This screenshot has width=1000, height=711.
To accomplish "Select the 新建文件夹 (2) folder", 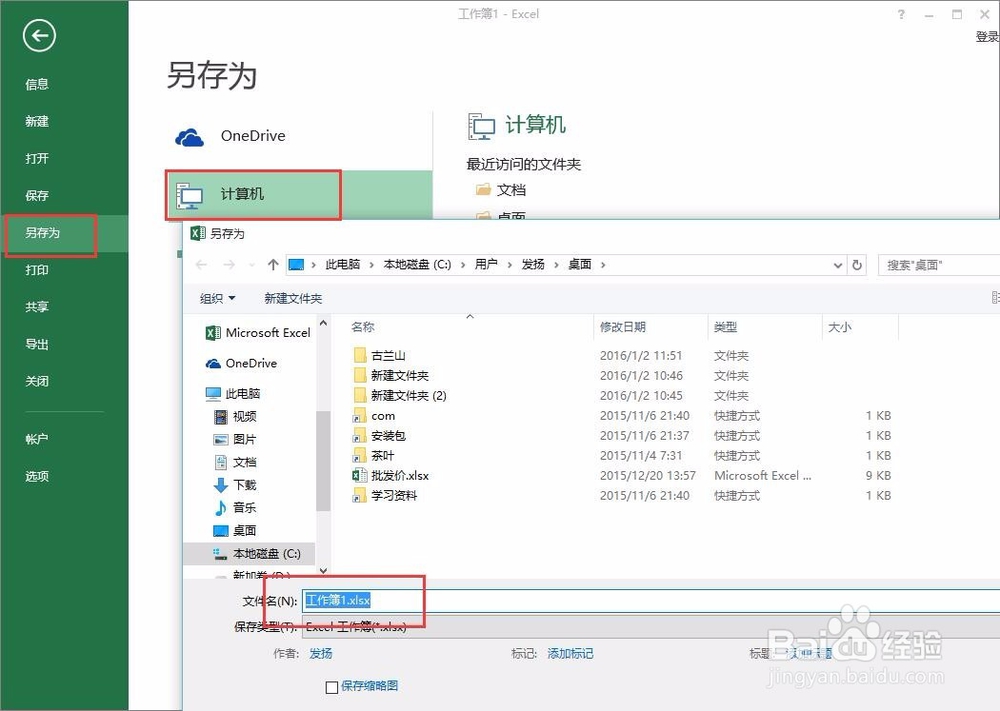I will (x=400, y=395).
